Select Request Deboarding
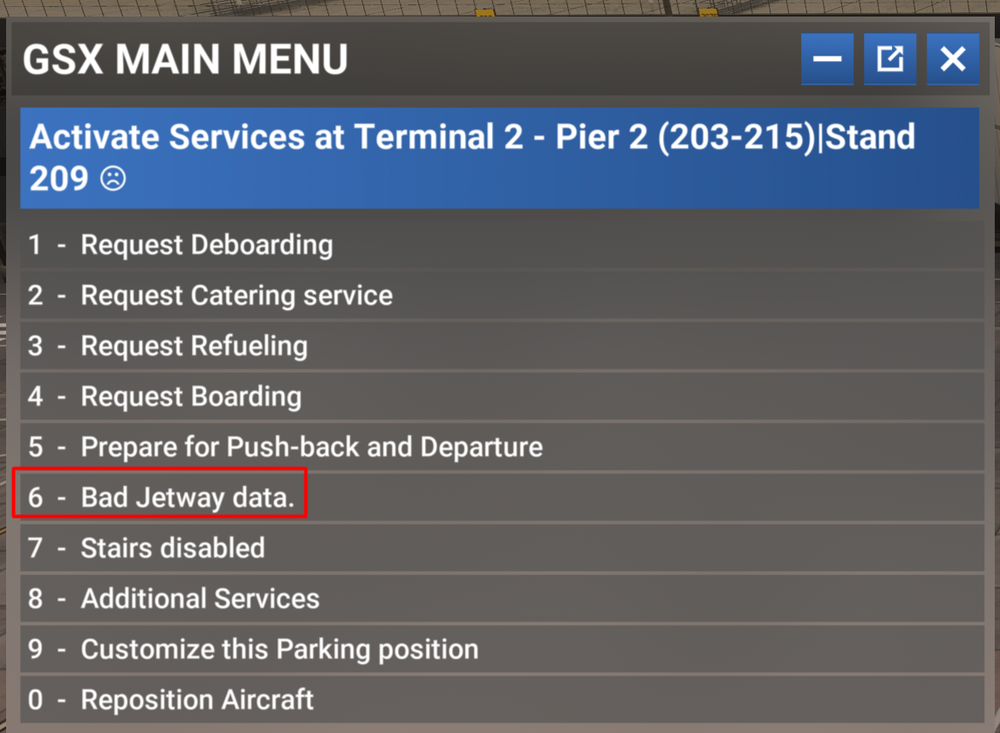 pos(206,245)
